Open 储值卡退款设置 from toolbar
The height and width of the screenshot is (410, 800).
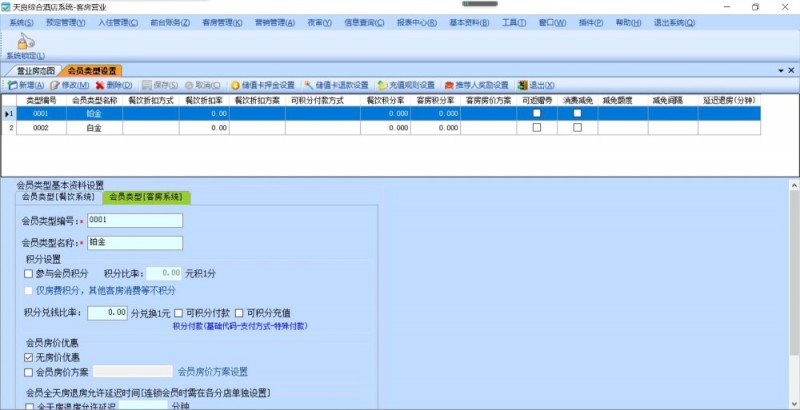(x=336, y=85)
